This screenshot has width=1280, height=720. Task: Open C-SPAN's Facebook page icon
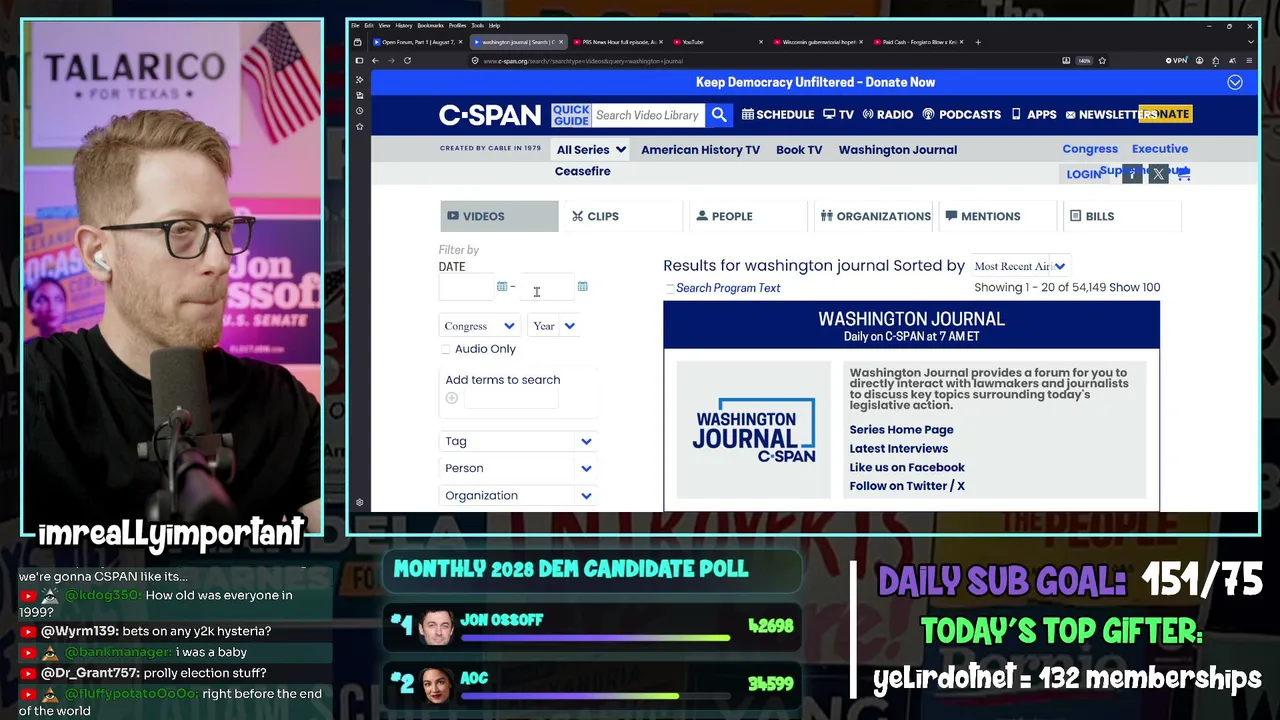(x=1132, y=174)
